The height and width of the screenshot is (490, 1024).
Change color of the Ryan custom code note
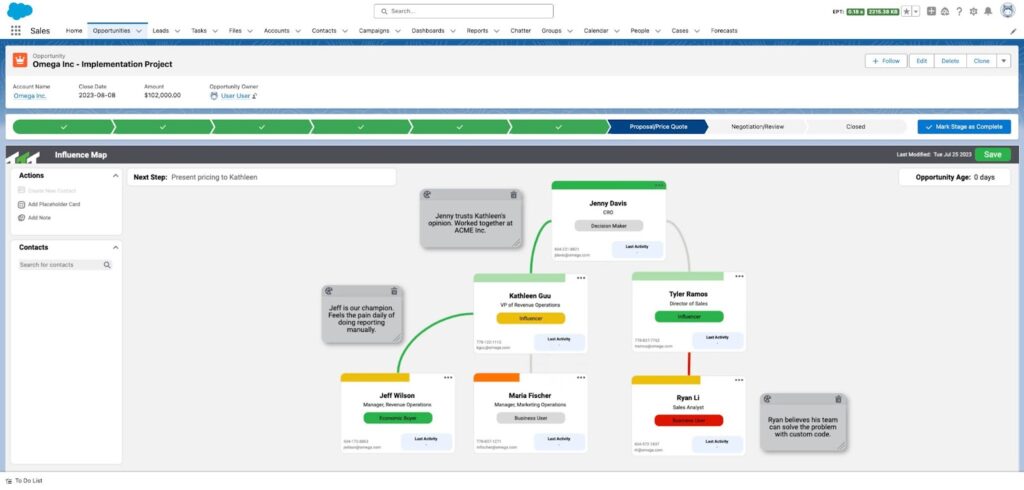[x=767, y=399]
